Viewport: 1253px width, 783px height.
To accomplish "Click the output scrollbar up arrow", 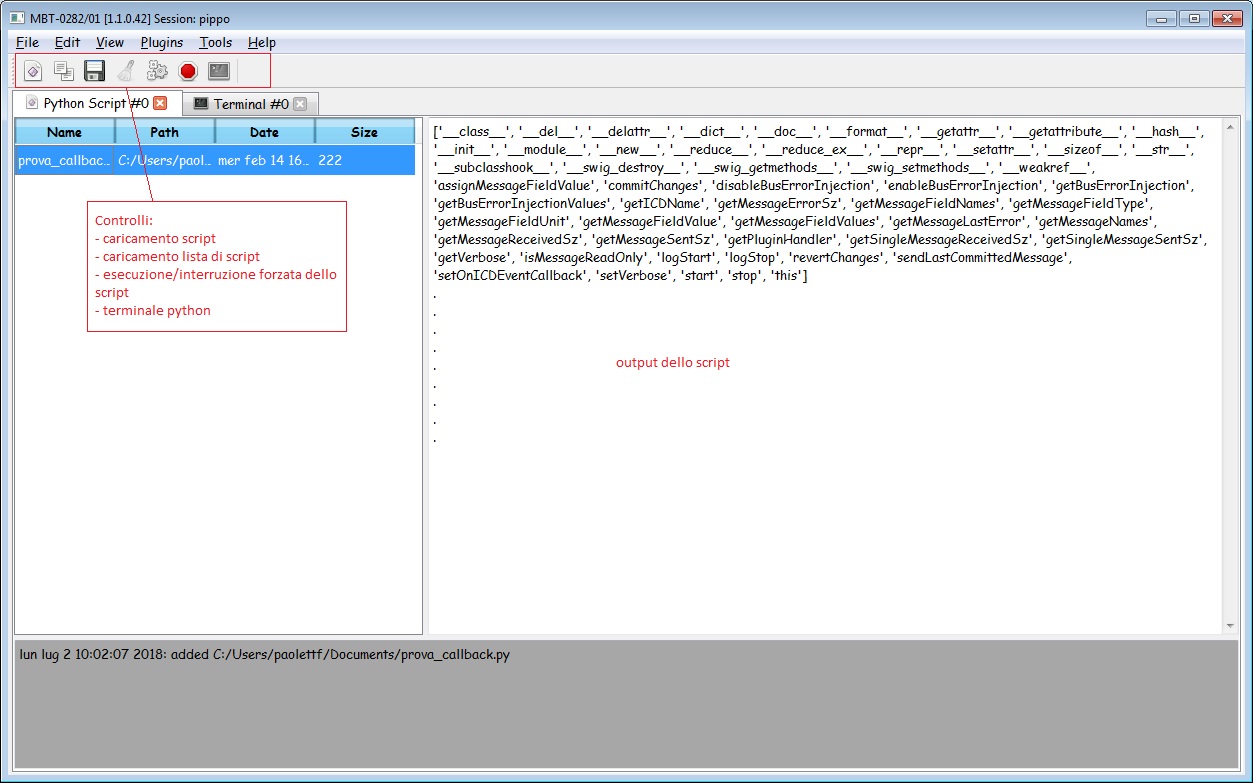I will [x=1230, y=125].
